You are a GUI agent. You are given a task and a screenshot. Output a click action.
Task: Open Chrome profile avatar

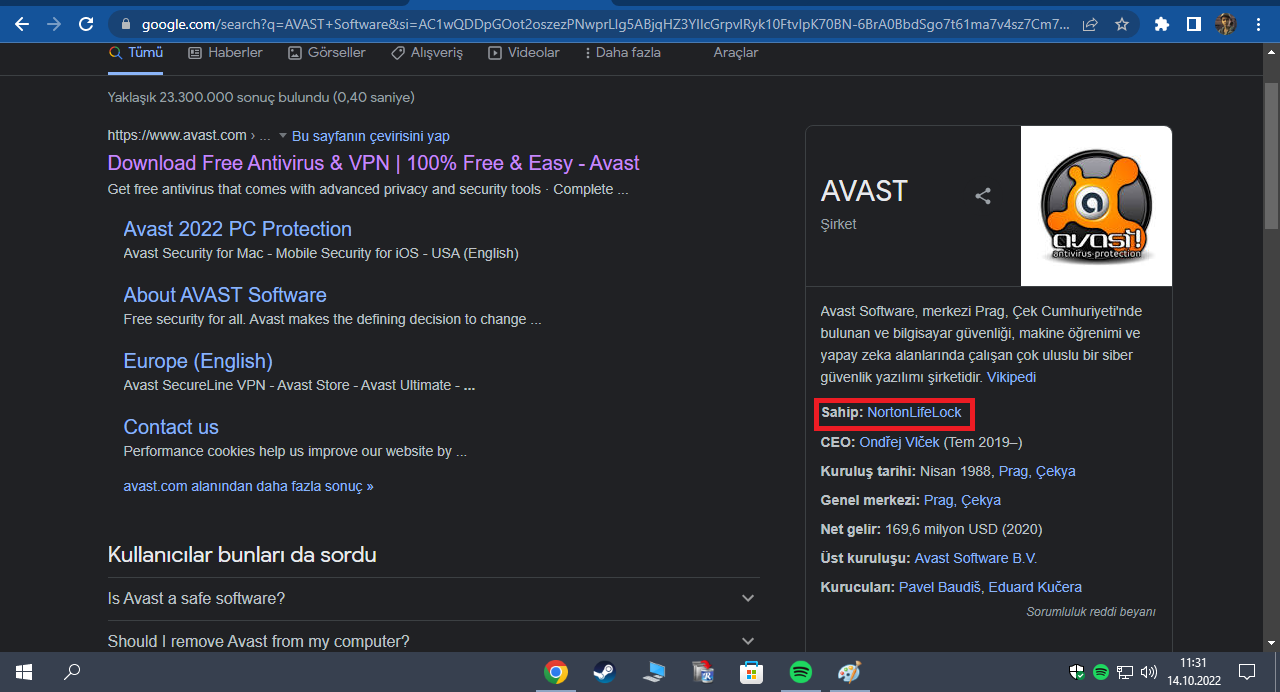coord(1225,23)
